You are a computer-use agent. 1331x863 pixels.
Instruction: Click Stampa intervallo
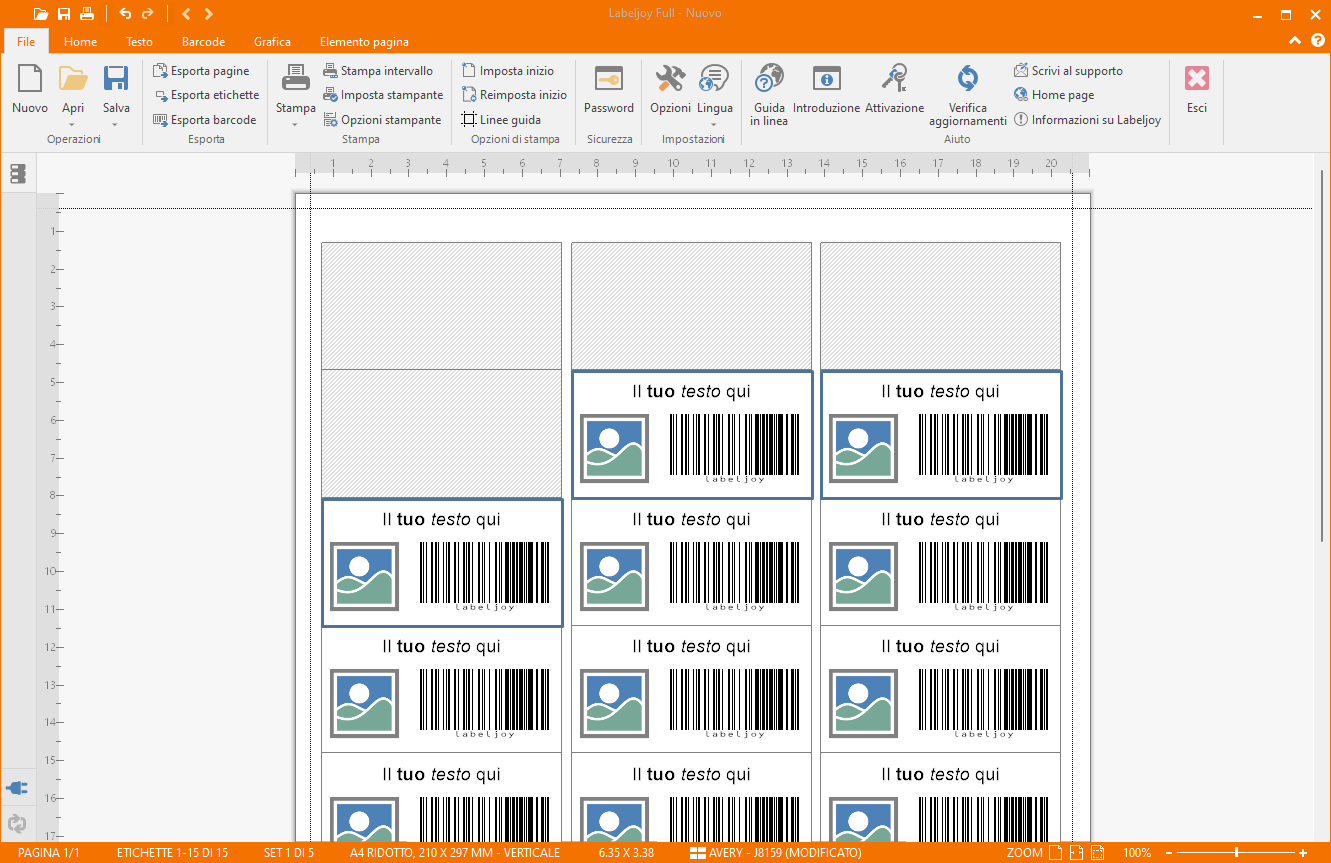click(378, 71)
